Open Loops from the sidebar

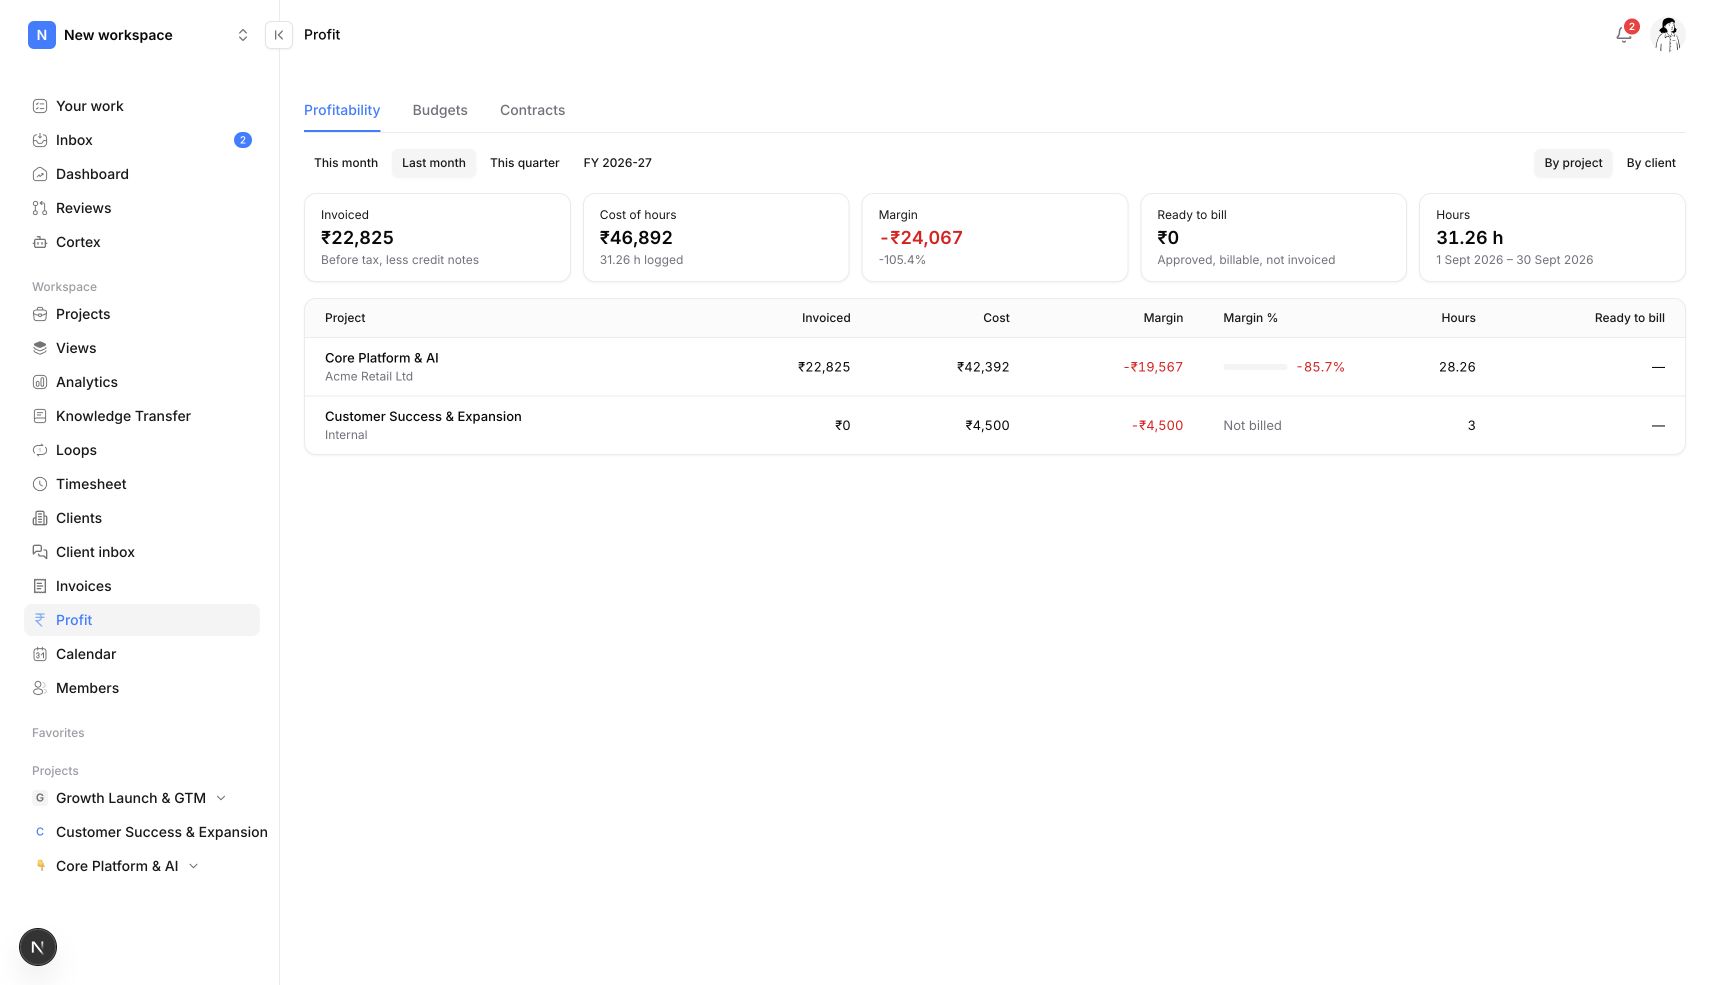tap(141, 450)
